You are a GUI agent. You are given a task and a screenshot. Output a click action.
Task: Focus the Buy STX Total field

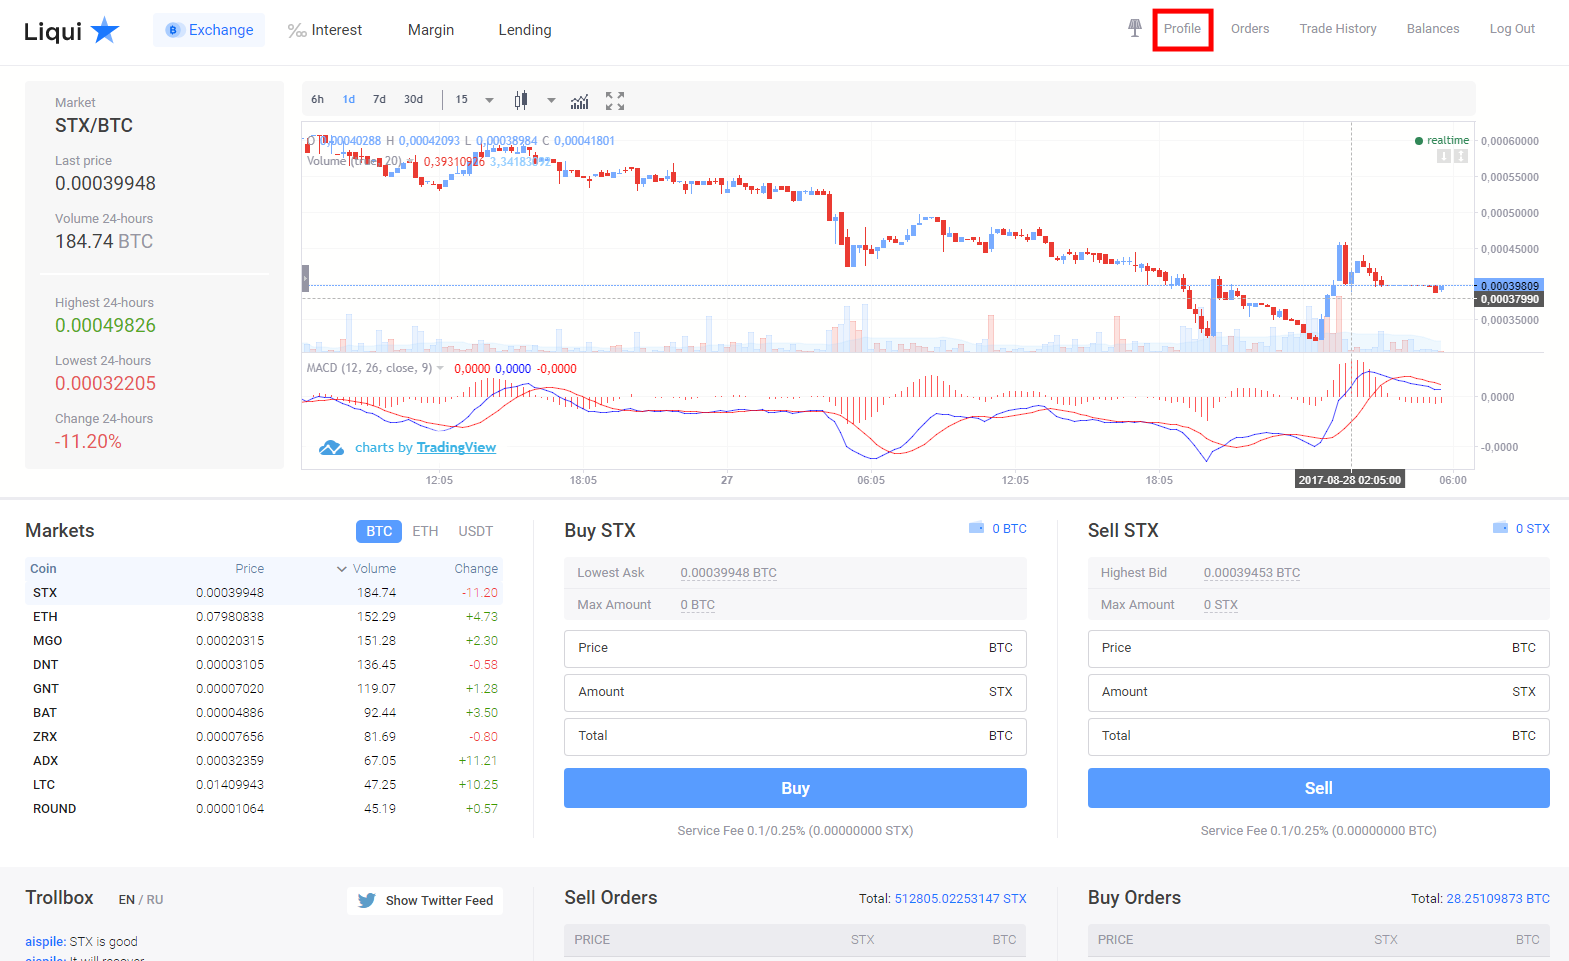click(795, 737)
